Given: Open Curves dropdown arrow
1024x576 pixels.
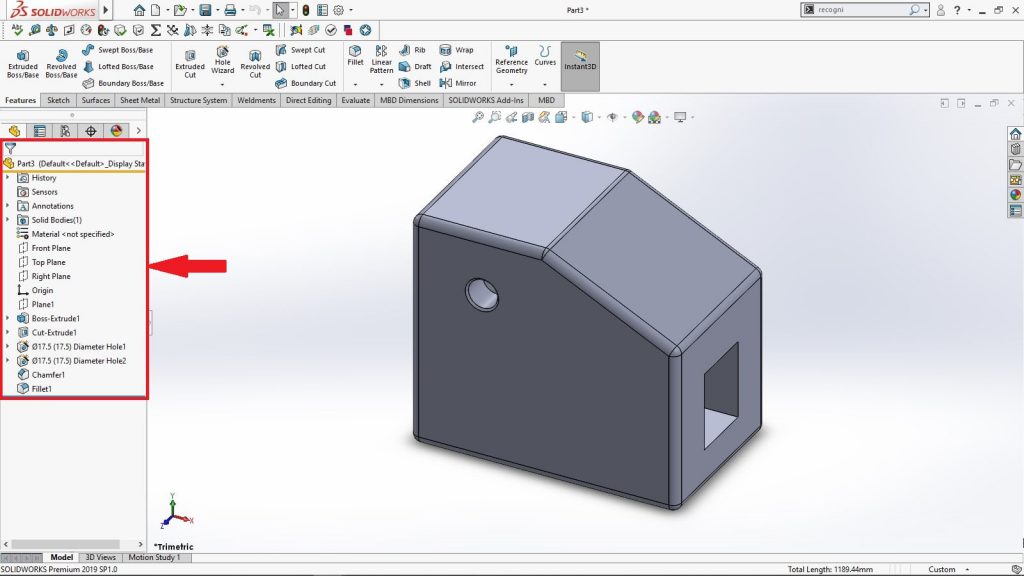Looking at the screenshot, I should pyautogui.click(x=545, y=85).
